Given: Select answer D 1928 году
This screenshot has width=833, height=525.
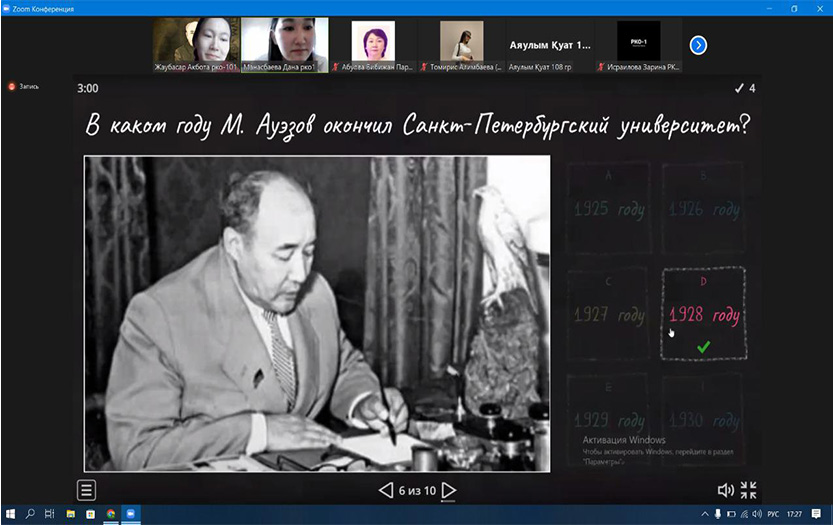Looking at the screenshot, I should pos(704,313).
